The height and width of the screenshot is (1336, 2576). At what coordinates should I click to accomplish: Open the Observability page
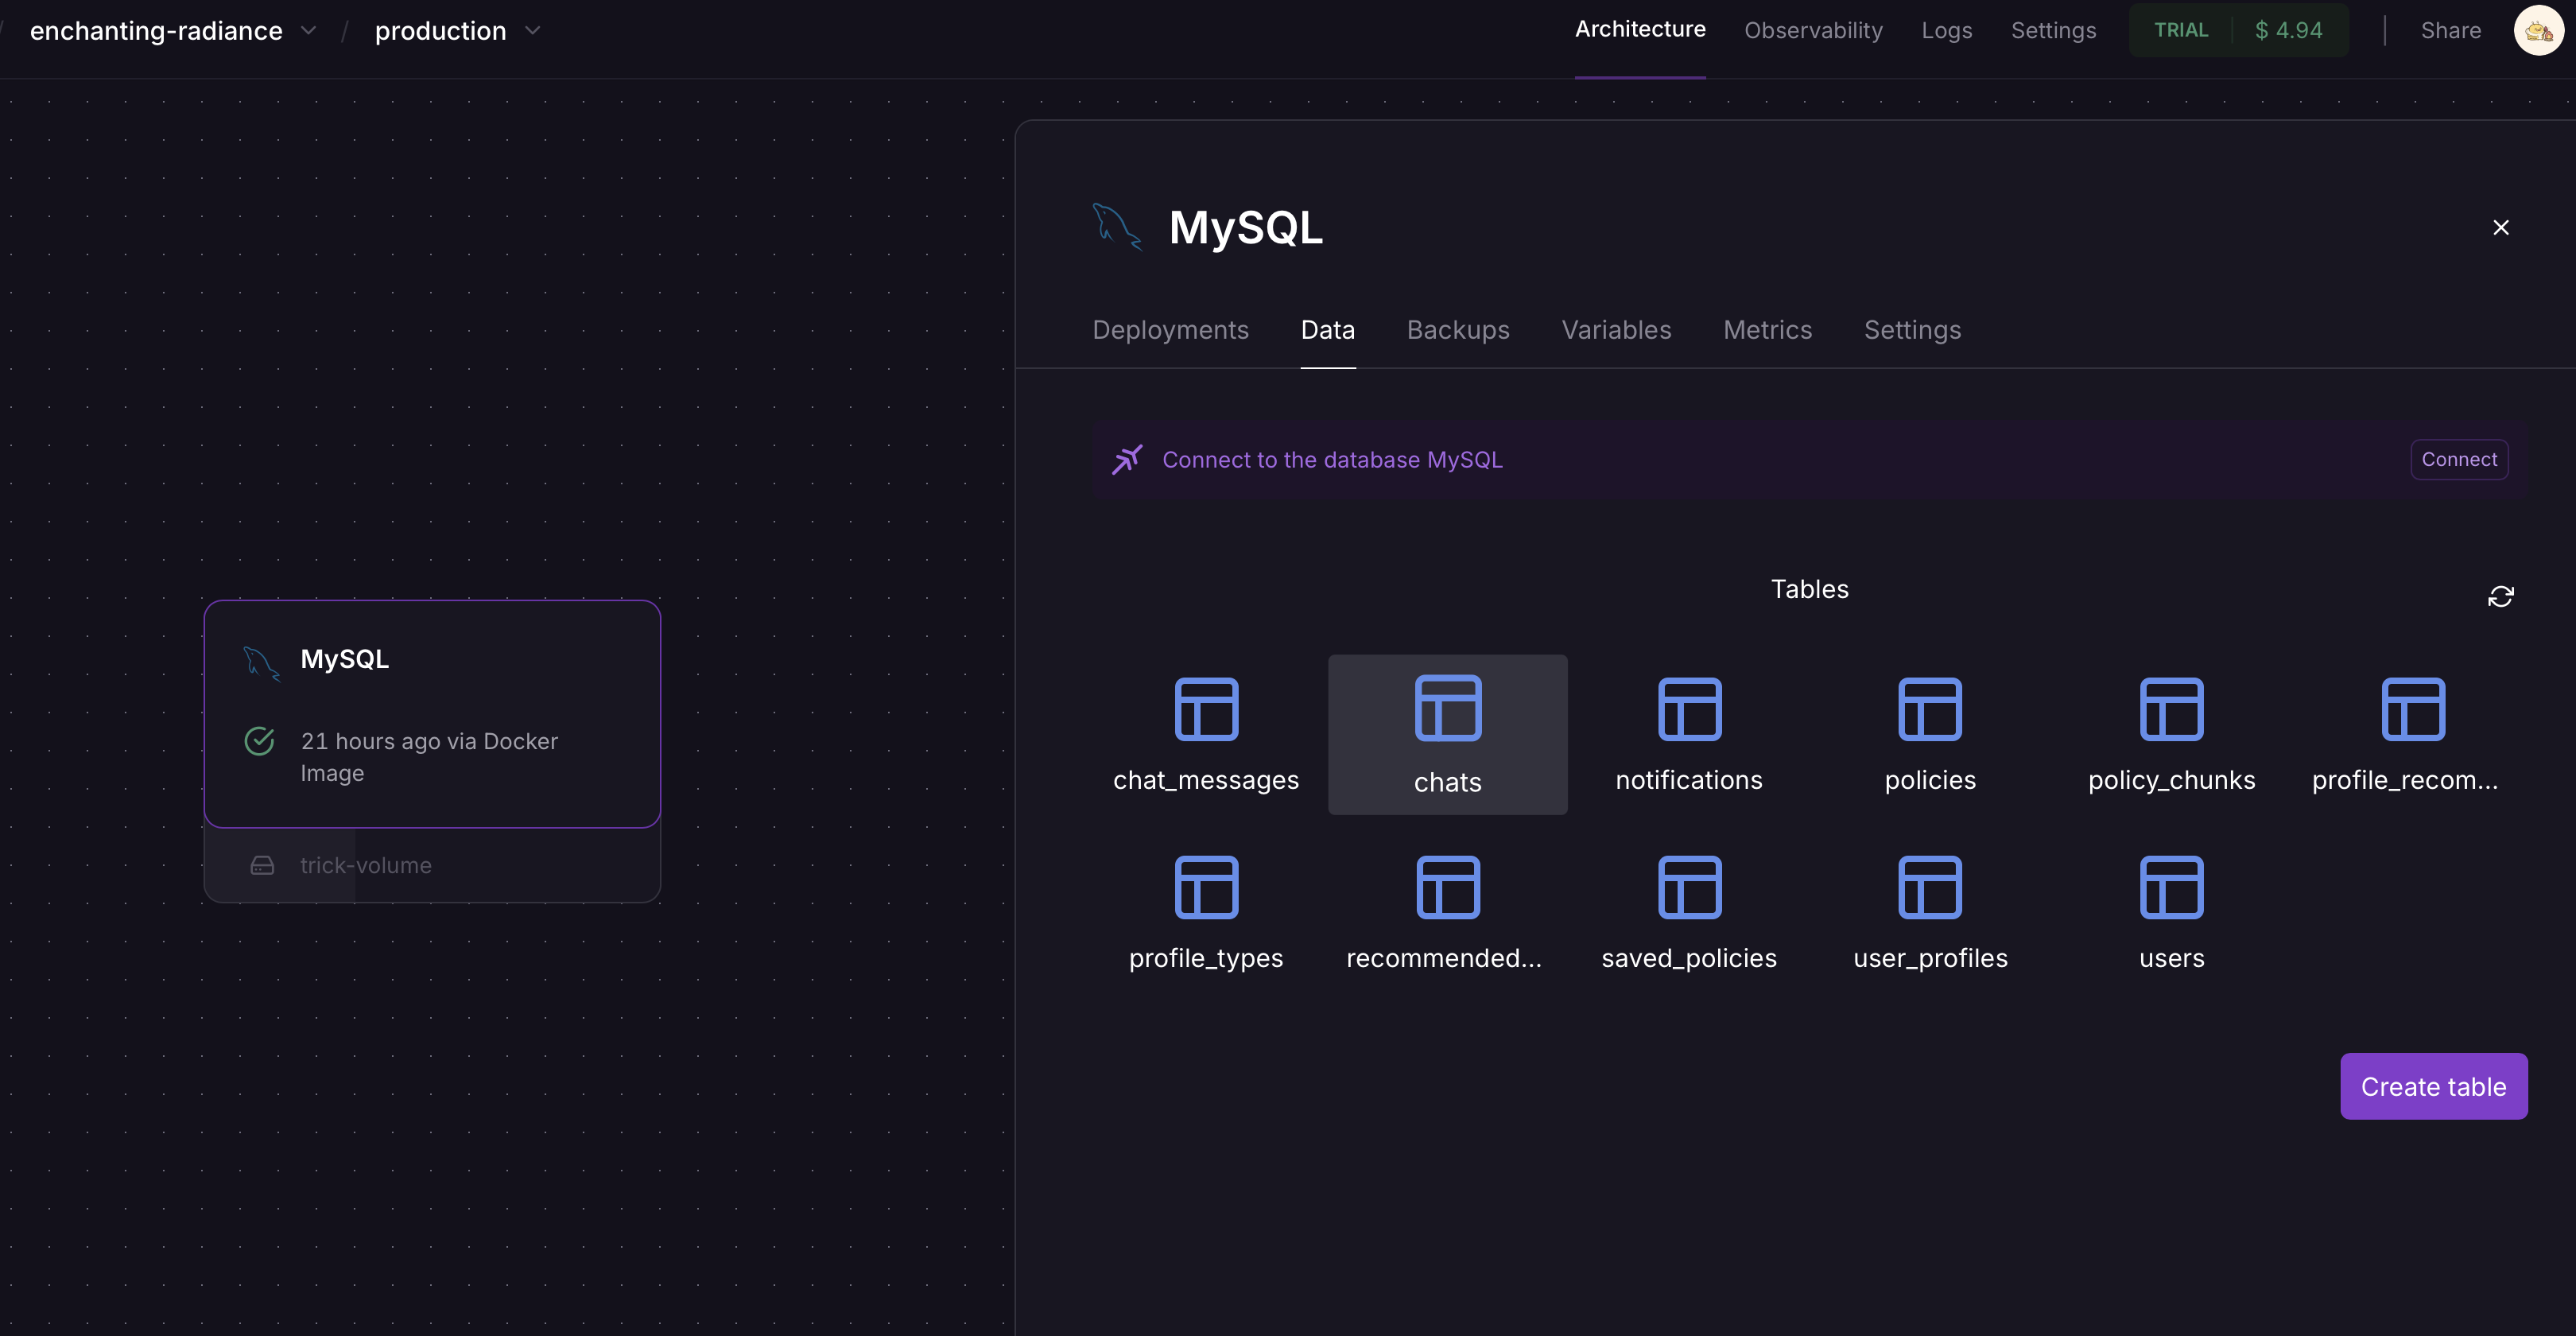(1813, 31)
